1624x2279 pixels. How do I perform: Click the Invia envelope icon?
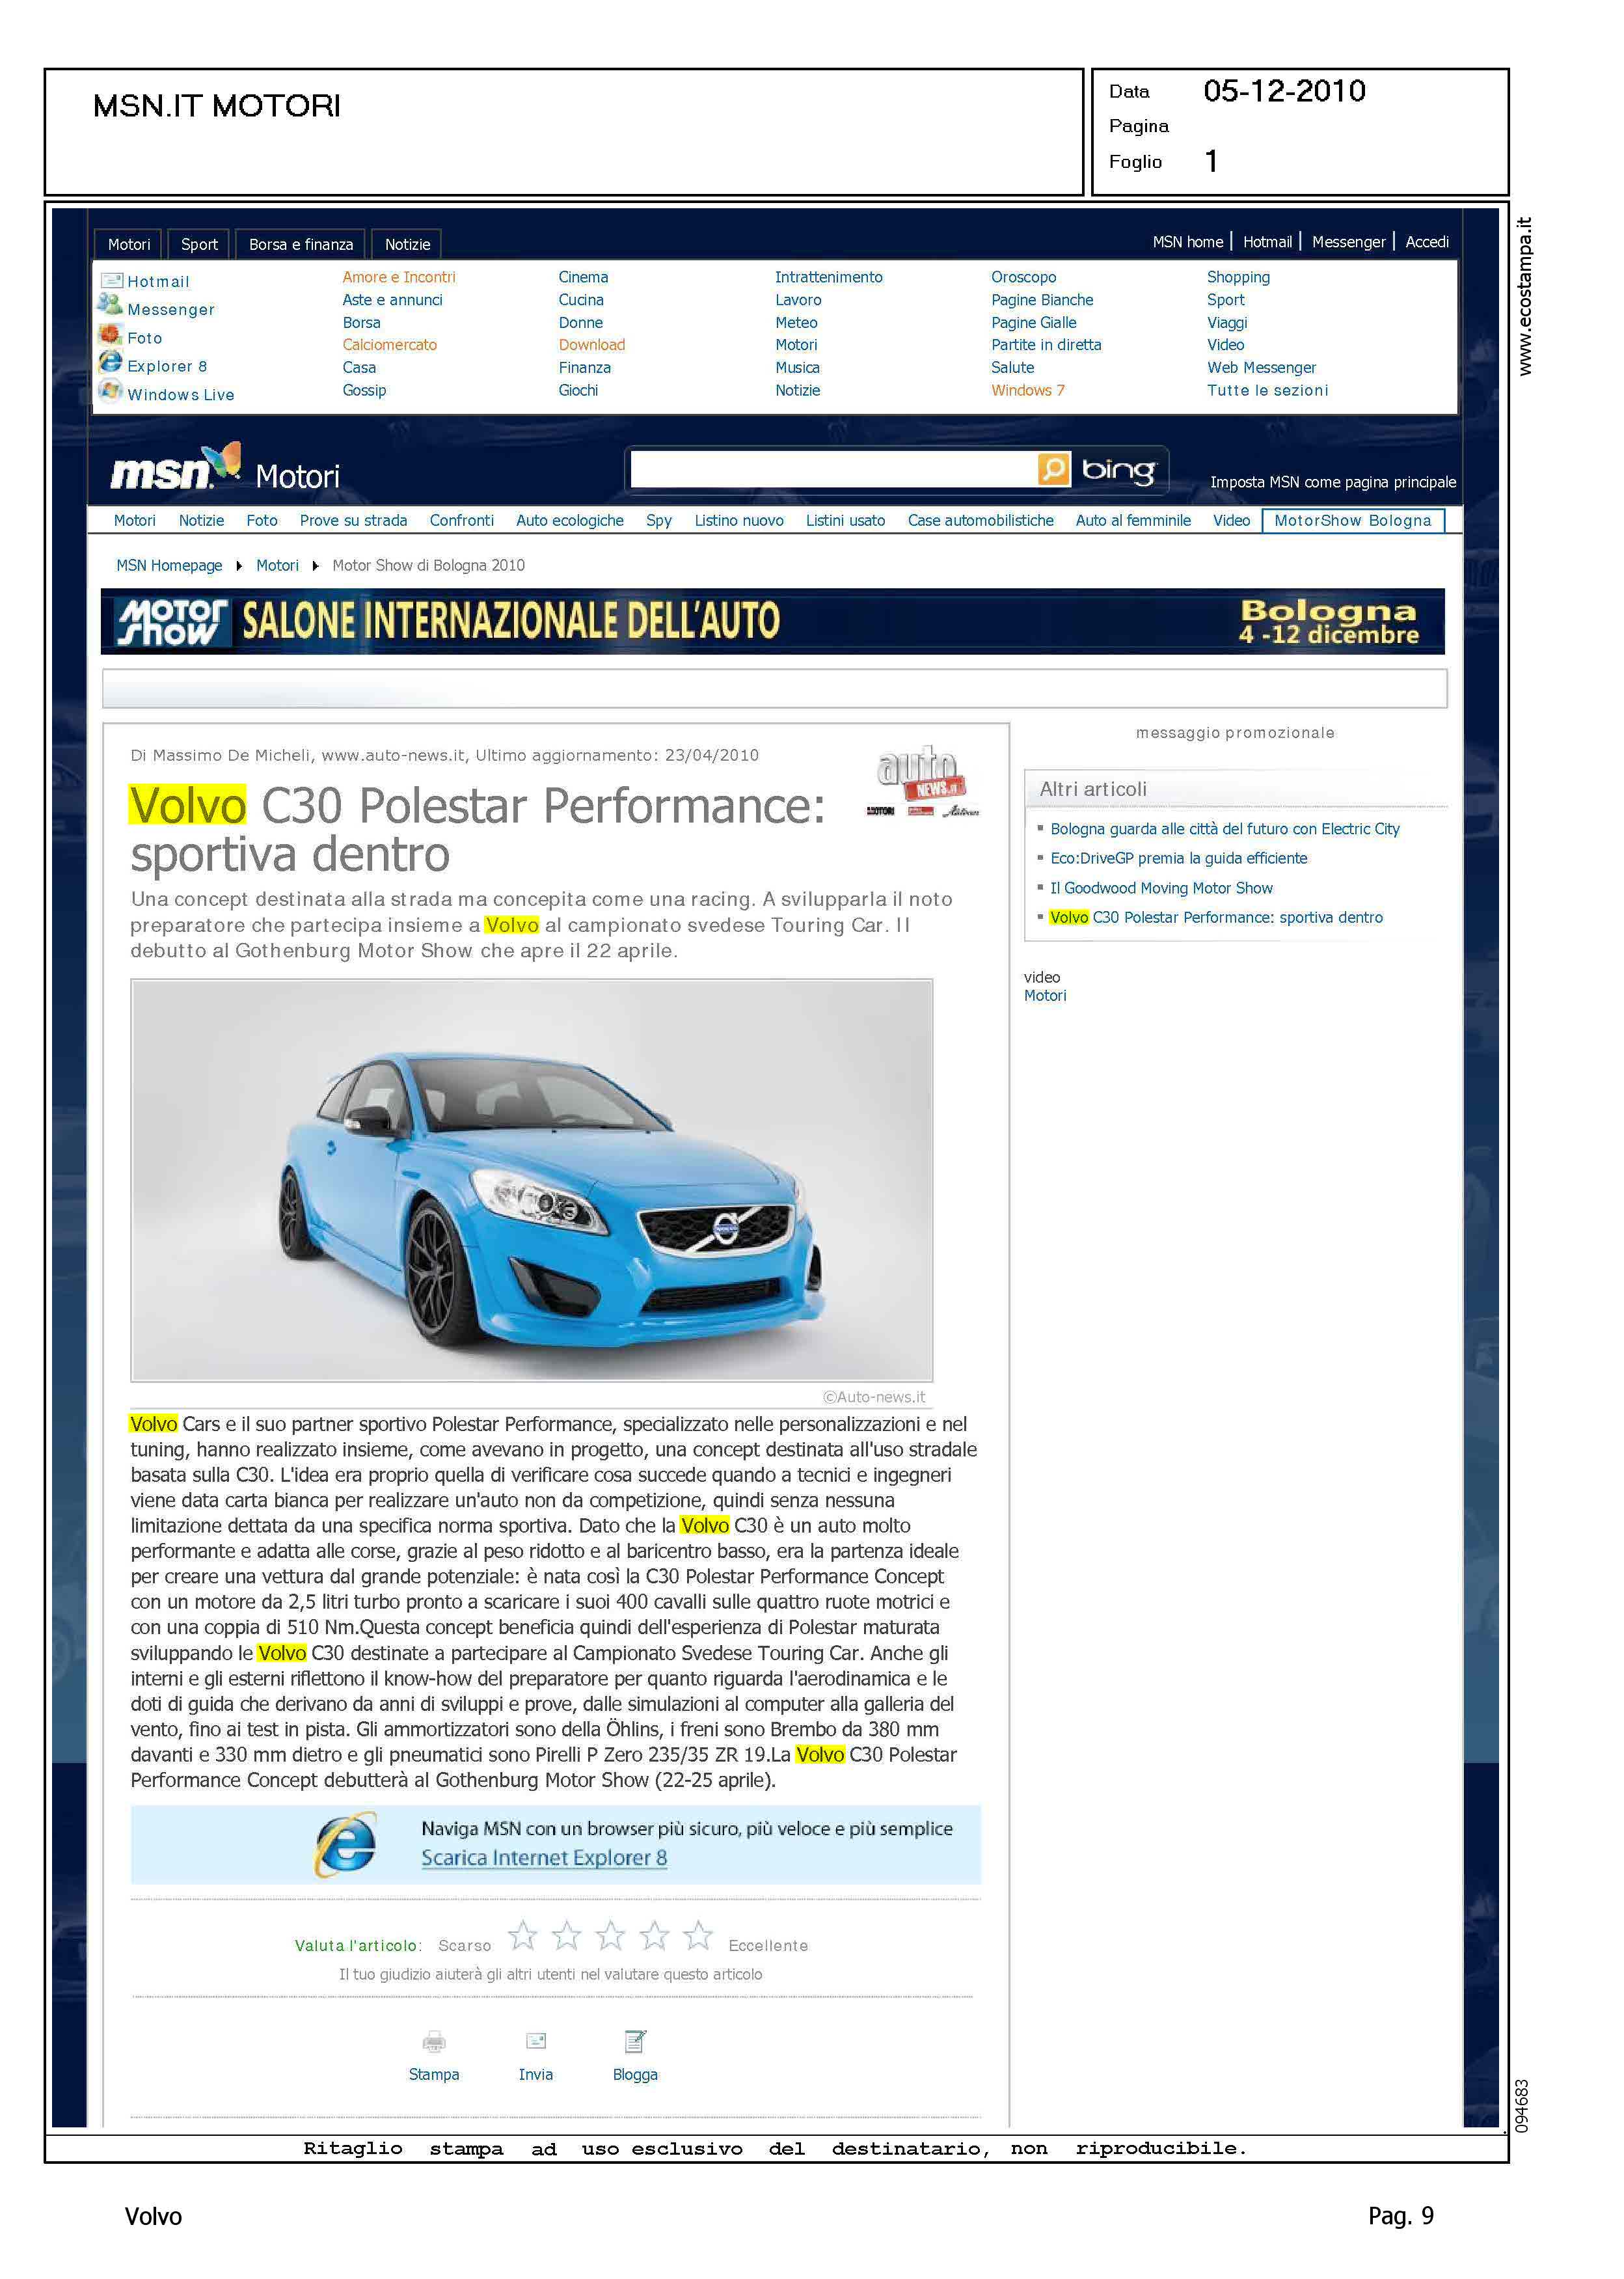click(x=536, y=2041)
